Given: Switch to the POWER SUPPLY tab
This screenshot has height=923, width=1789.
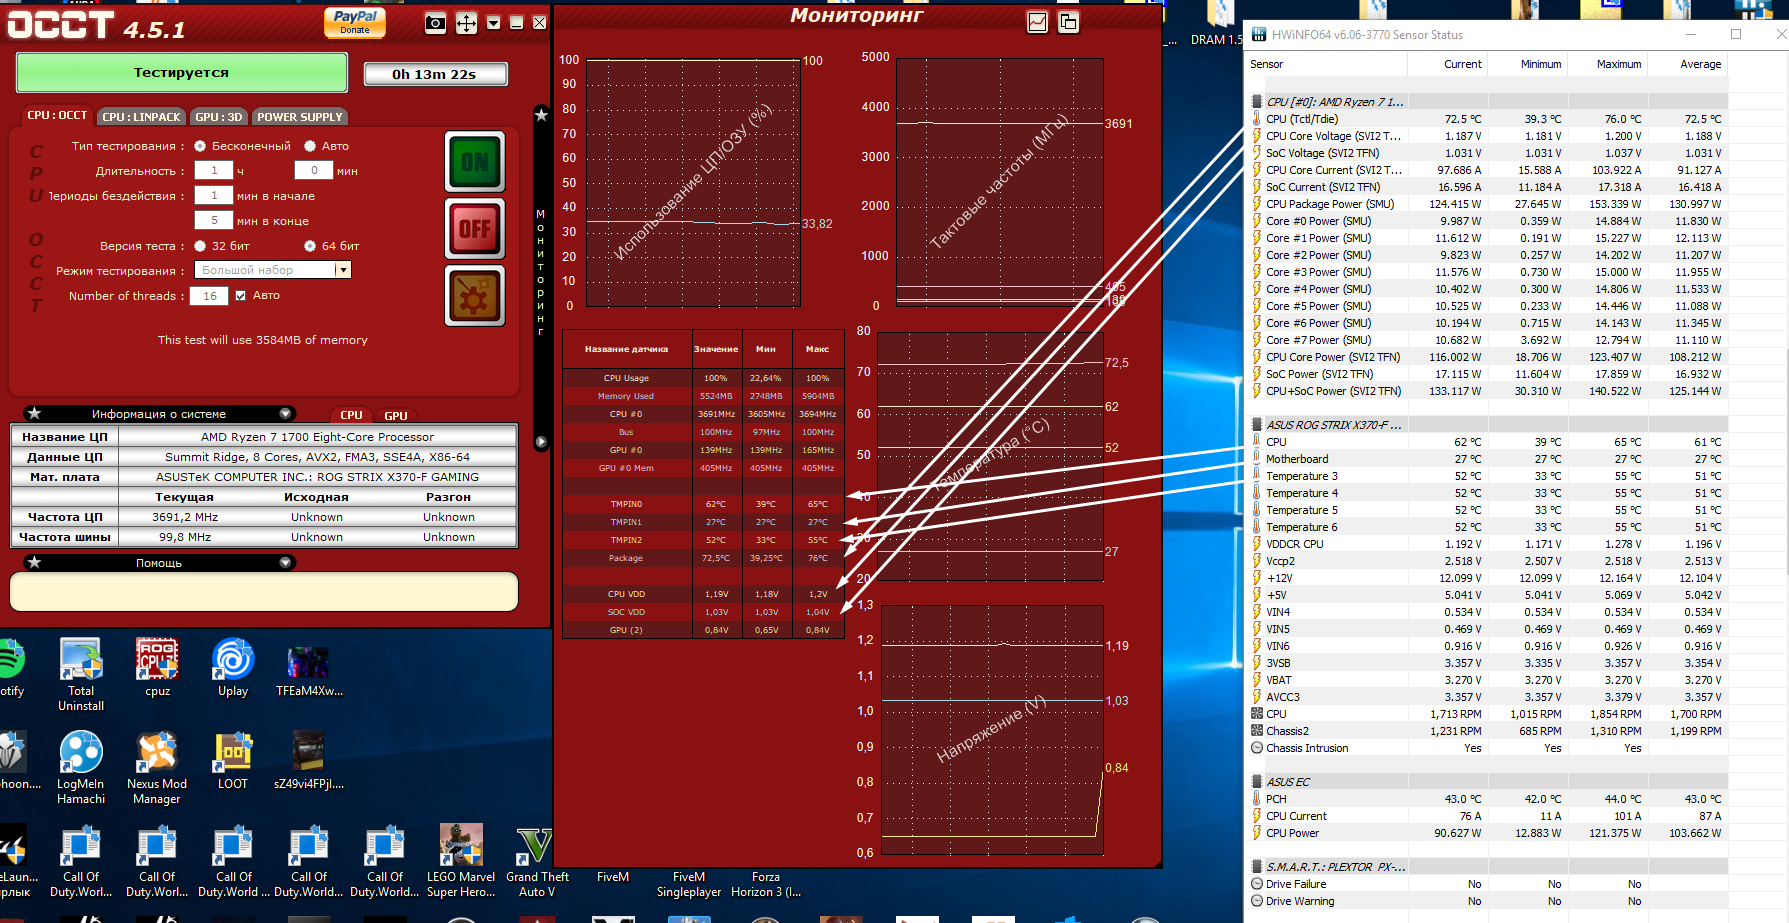Looking at the screenshot, I should [x=300, y=117].
